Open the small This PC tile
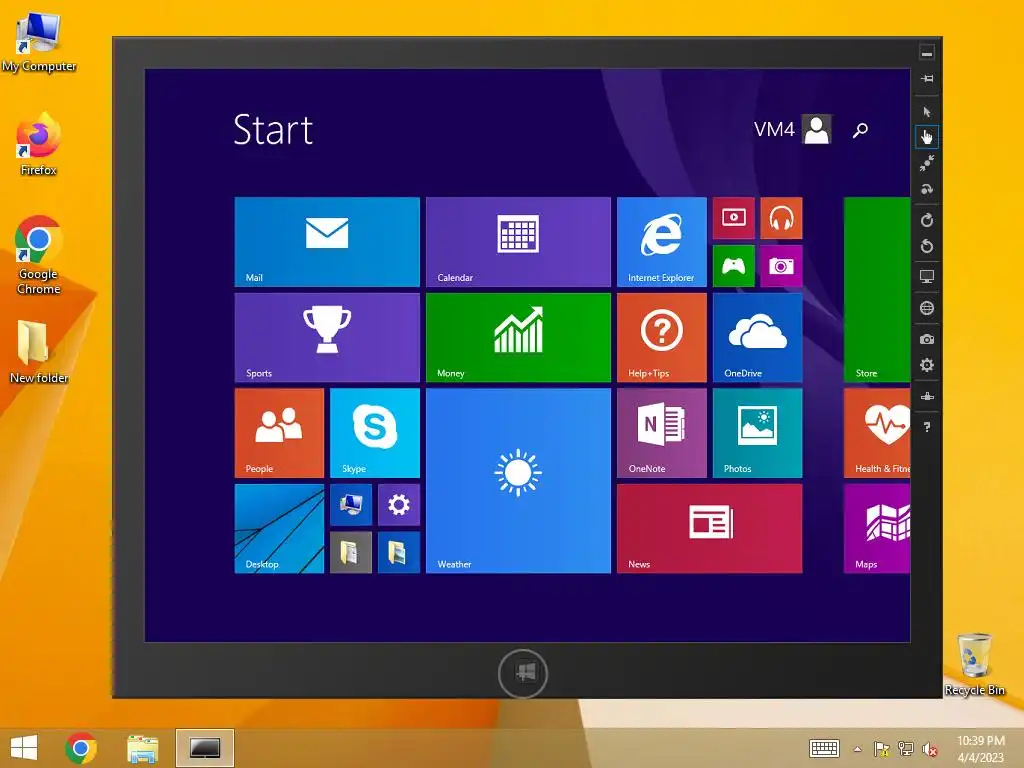Screen dimensions: 1024x768 pos(351,504)
